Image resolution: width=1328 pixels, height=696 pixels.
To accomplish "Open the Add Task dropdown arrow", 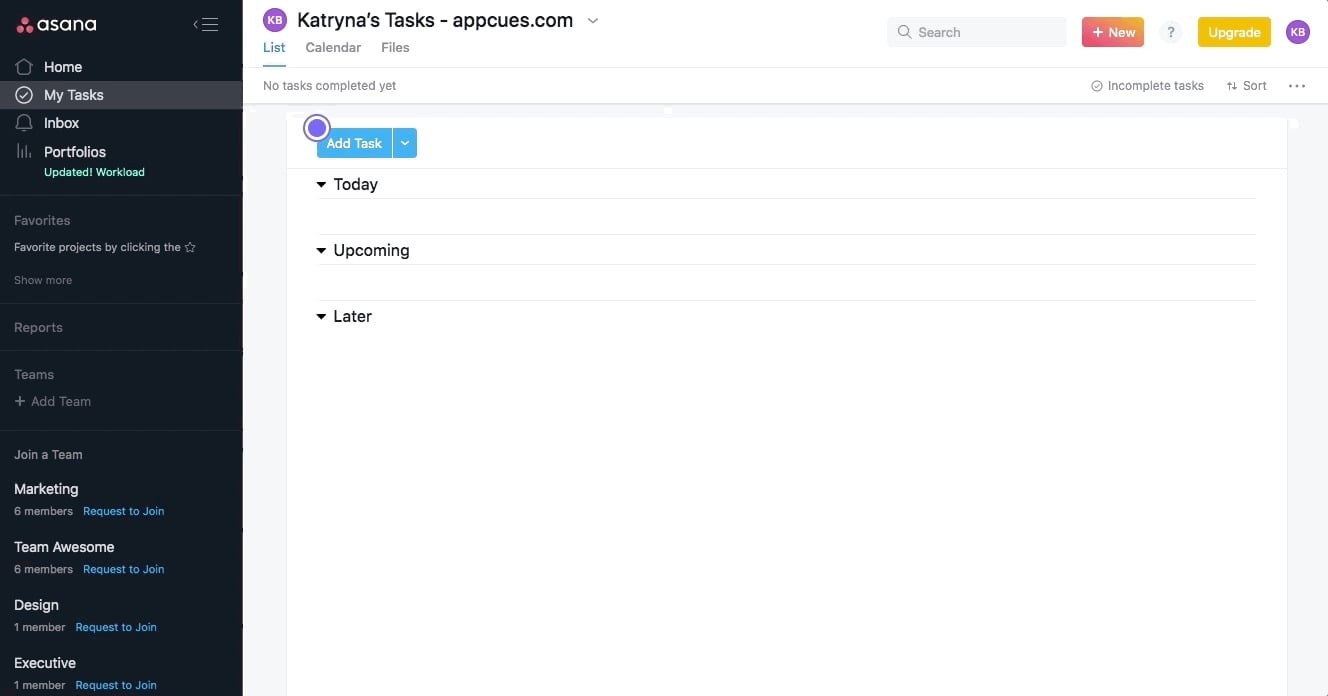I will (x=405, y=143).
